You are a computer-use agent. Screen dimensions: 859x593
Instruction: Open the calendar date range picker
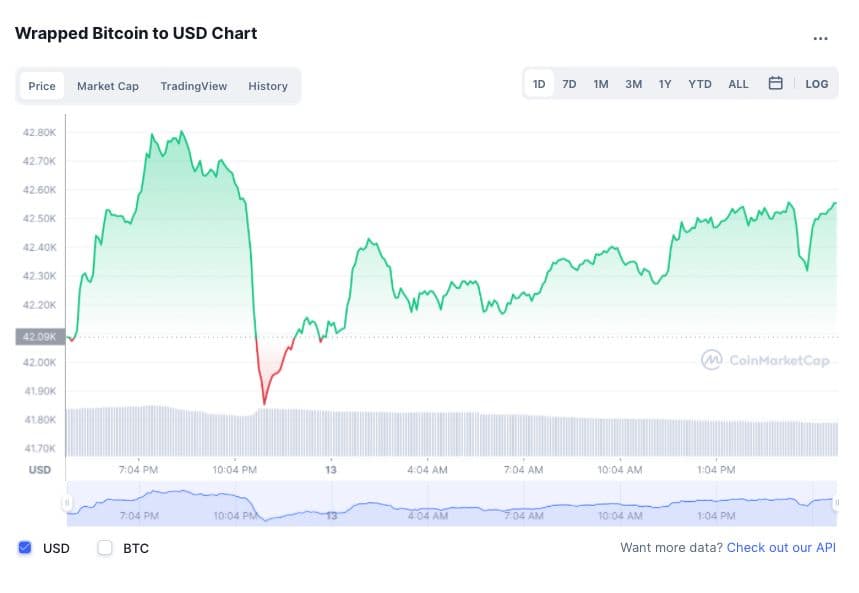click(x=775, y=84)
